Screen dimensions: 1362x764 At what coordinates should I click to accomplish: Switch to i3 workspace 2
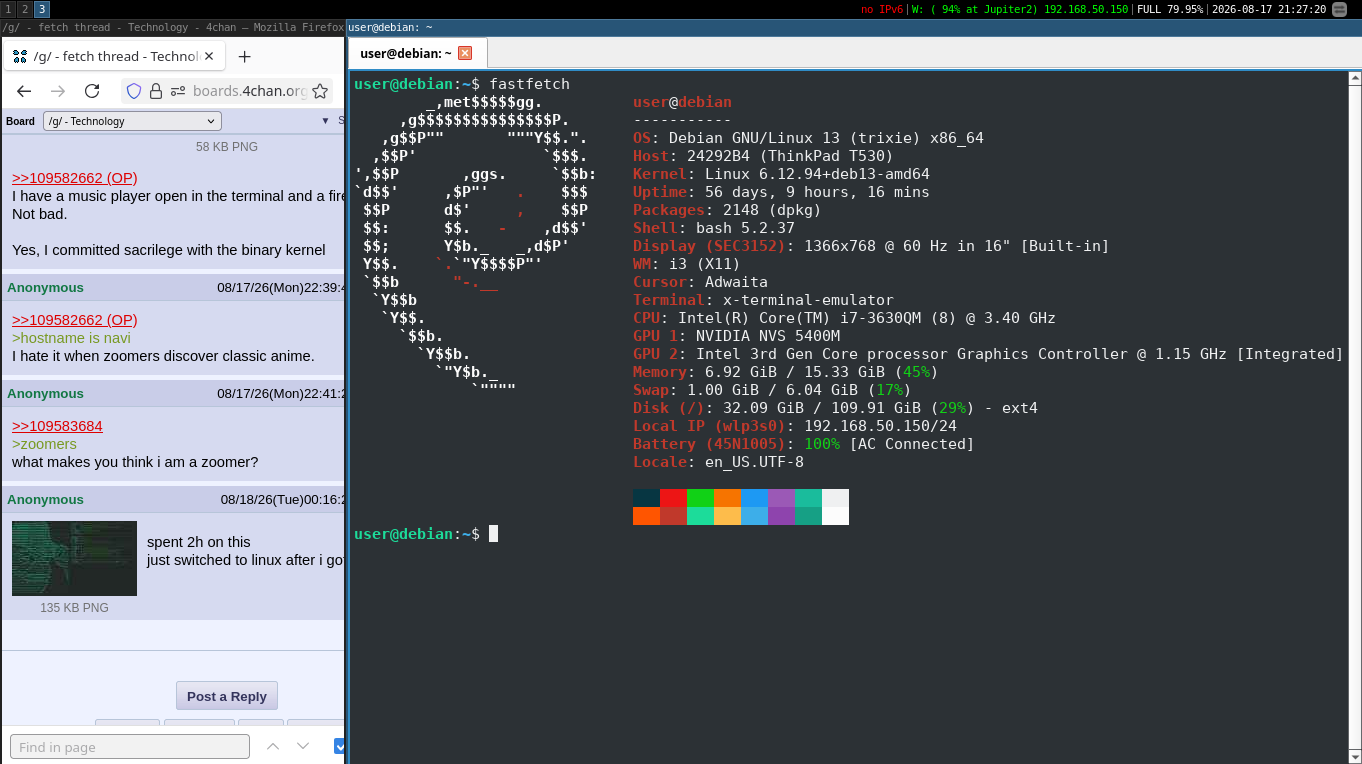25,9
